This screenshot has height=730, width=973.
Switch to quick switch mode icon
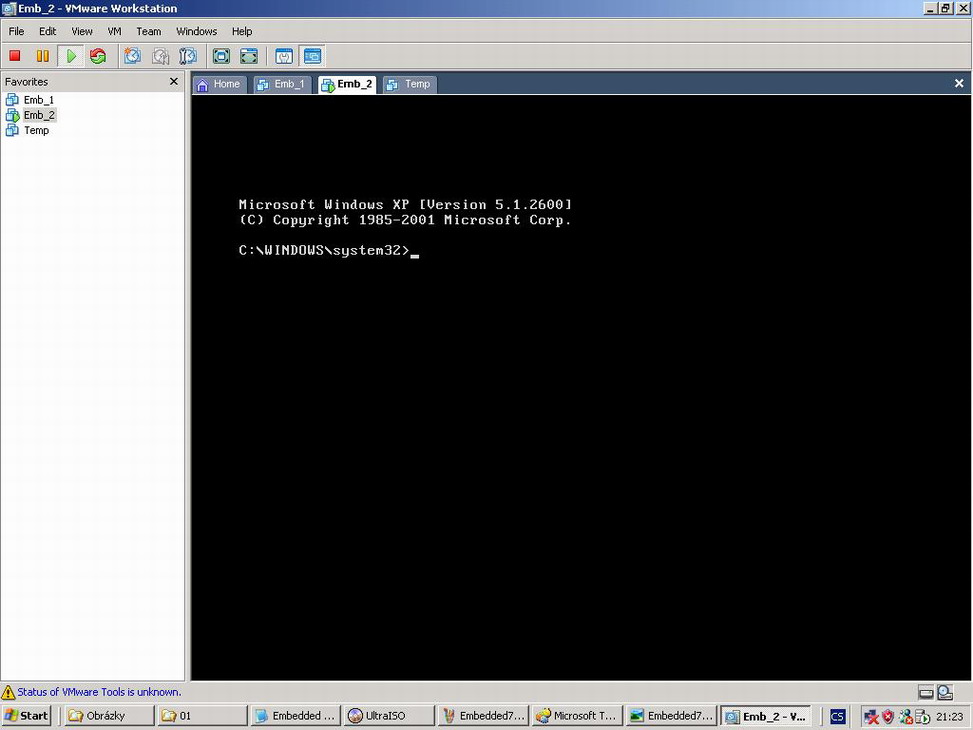pyautogui.click(x=249, y=56)
